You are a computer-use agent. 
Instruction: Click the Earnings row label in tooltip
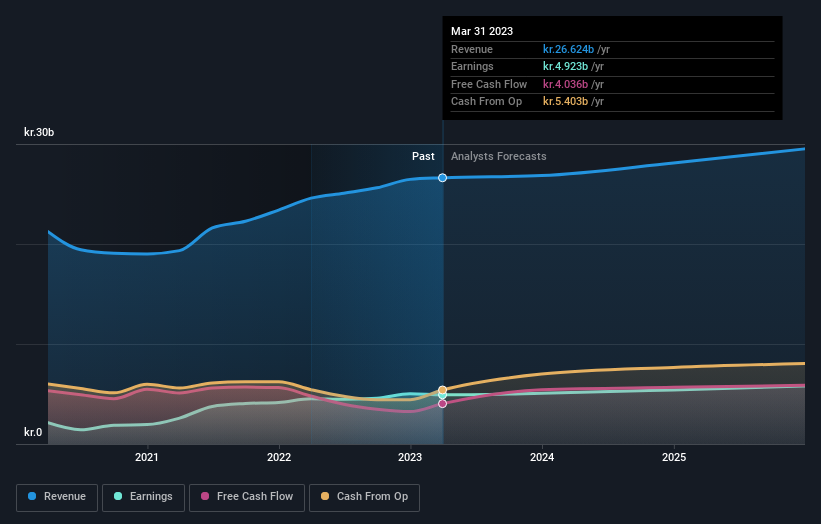pyautogui.click(x=472, y=66)
